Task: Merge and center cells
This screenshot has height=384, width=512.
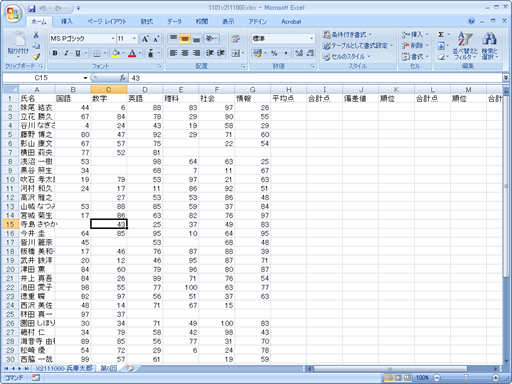Action: click(x=235, y=53)
